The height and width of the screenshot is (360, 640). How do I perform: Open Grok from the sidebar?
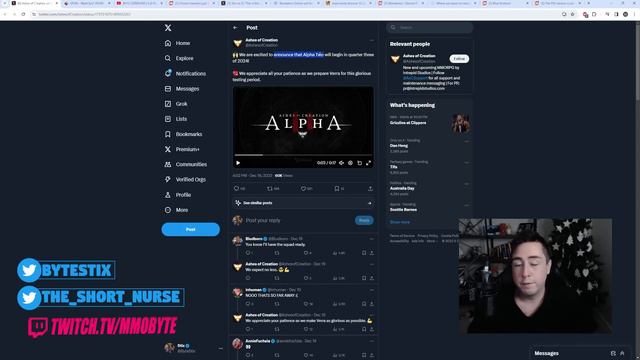pos(176,104)
